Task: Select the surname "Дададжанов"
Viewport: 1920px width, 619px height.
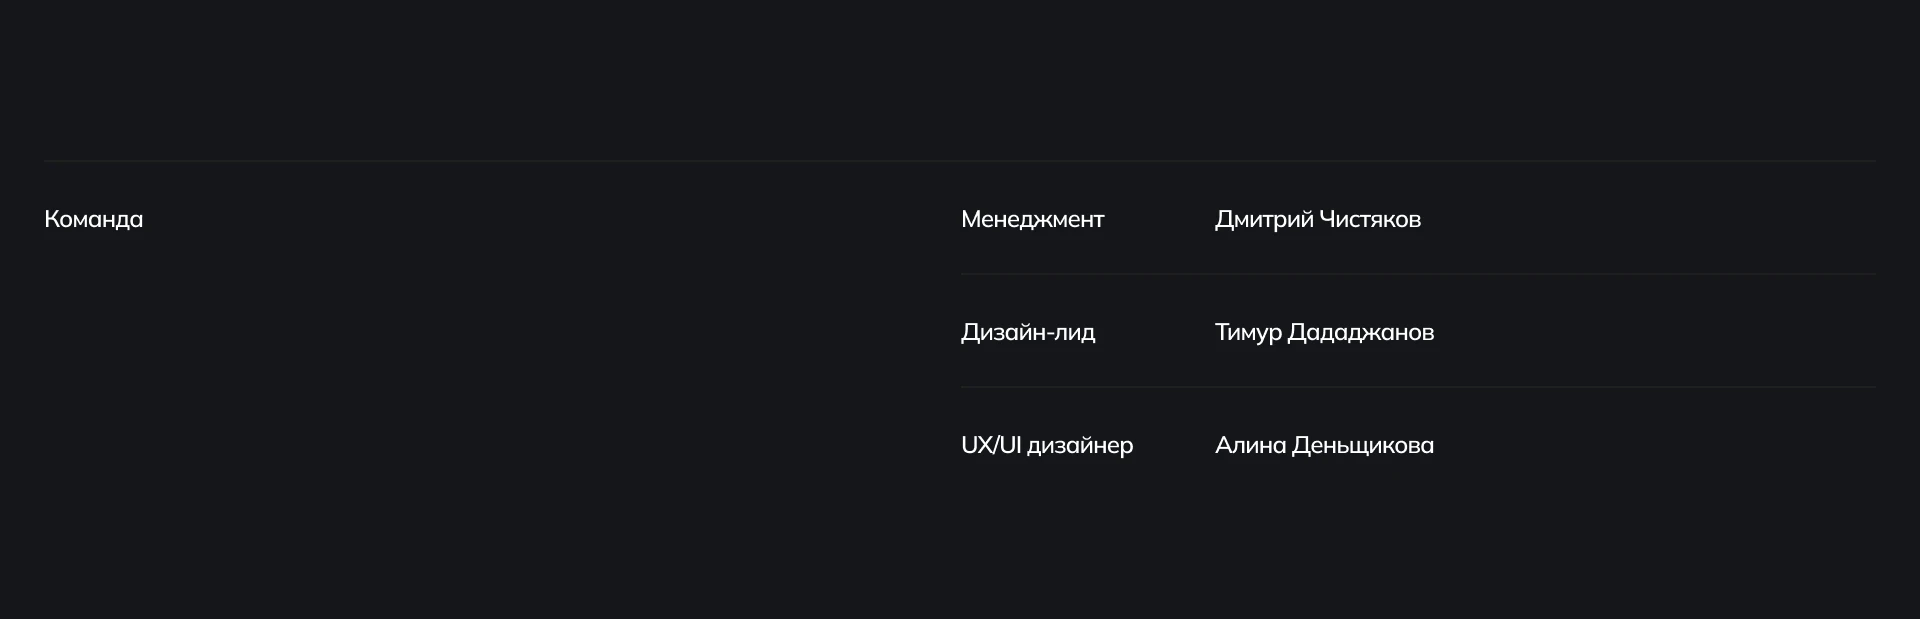Action: [1360, 332]
